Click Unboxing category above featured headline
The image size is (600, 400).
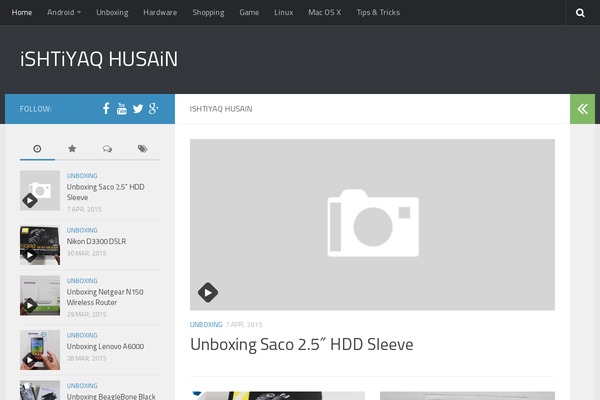click(206, 325)
